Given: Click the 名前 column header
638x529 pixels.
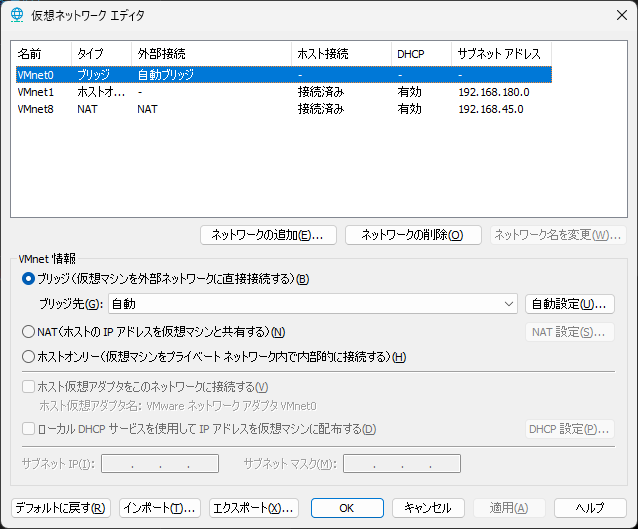Looking at the screenshot, I should pos(43,54).
